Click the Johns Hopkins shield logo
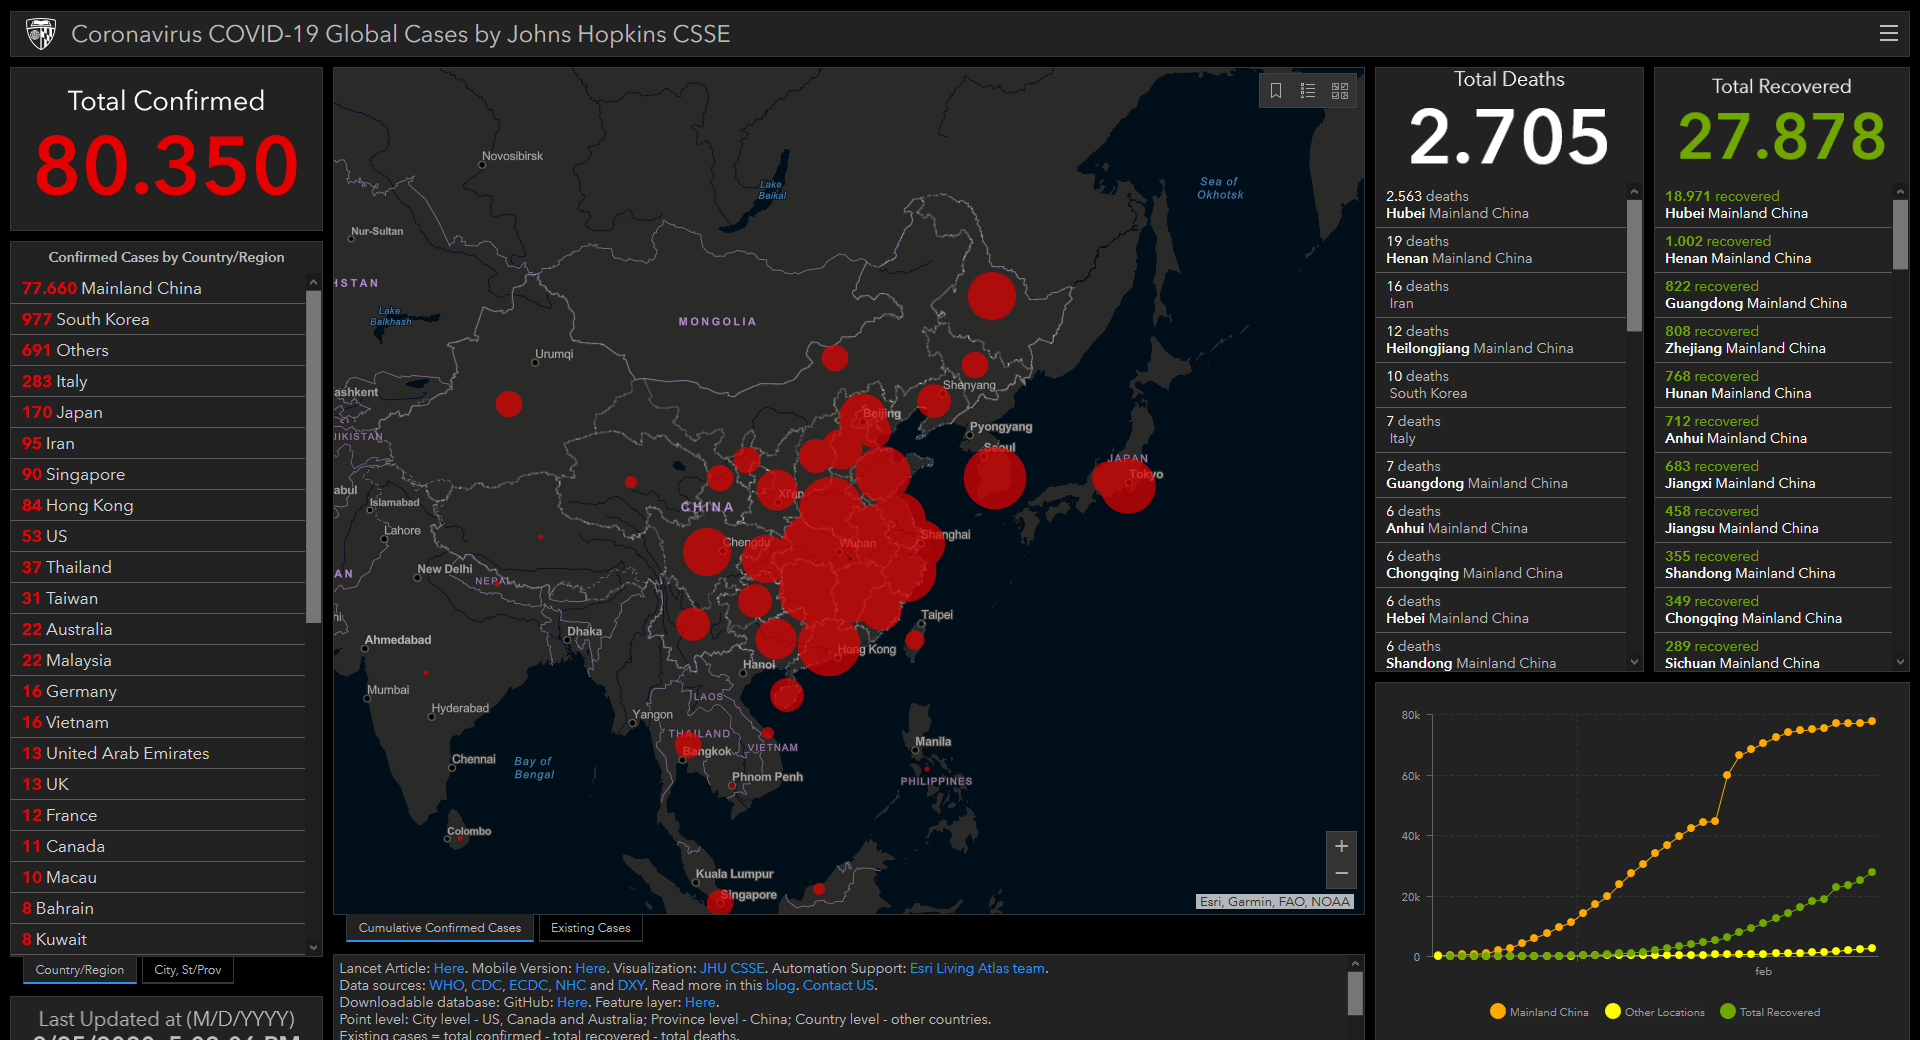Image resolution: width=1920 pixels, height=1040 pixels. tap(41, 34)
